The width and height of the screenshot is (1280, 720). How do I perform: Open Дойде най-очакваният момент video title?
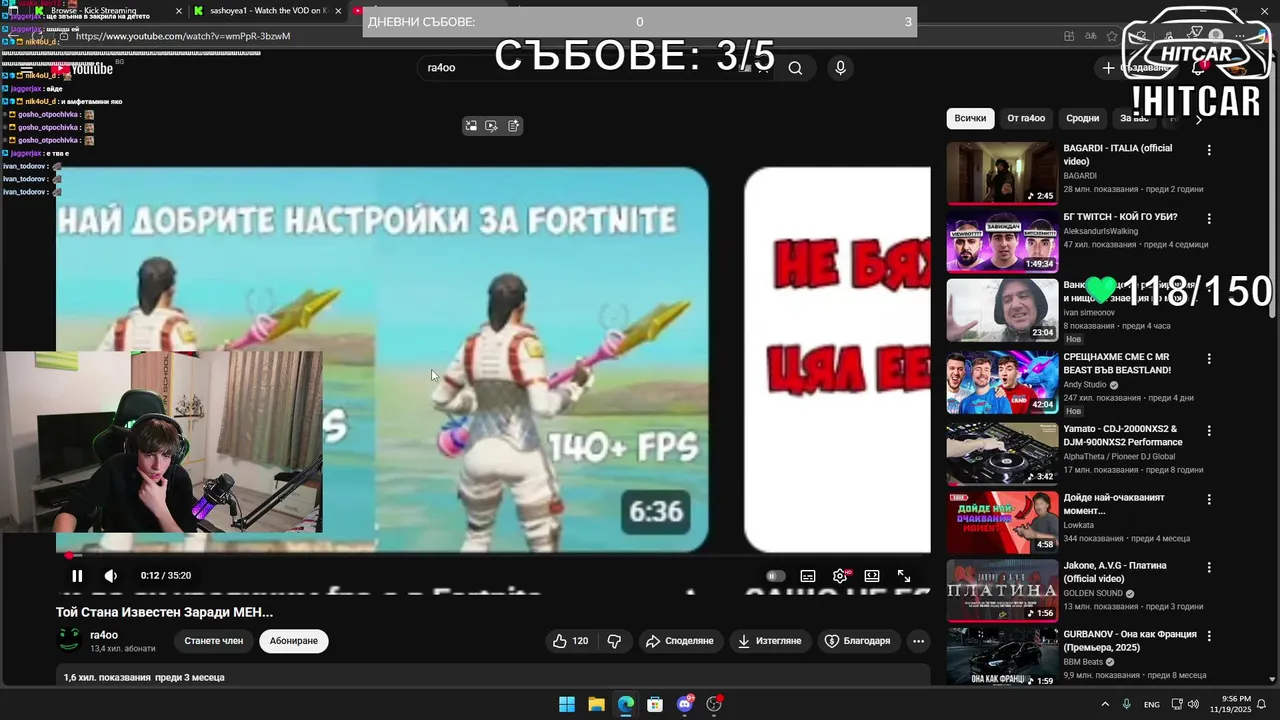point(1114,504)
